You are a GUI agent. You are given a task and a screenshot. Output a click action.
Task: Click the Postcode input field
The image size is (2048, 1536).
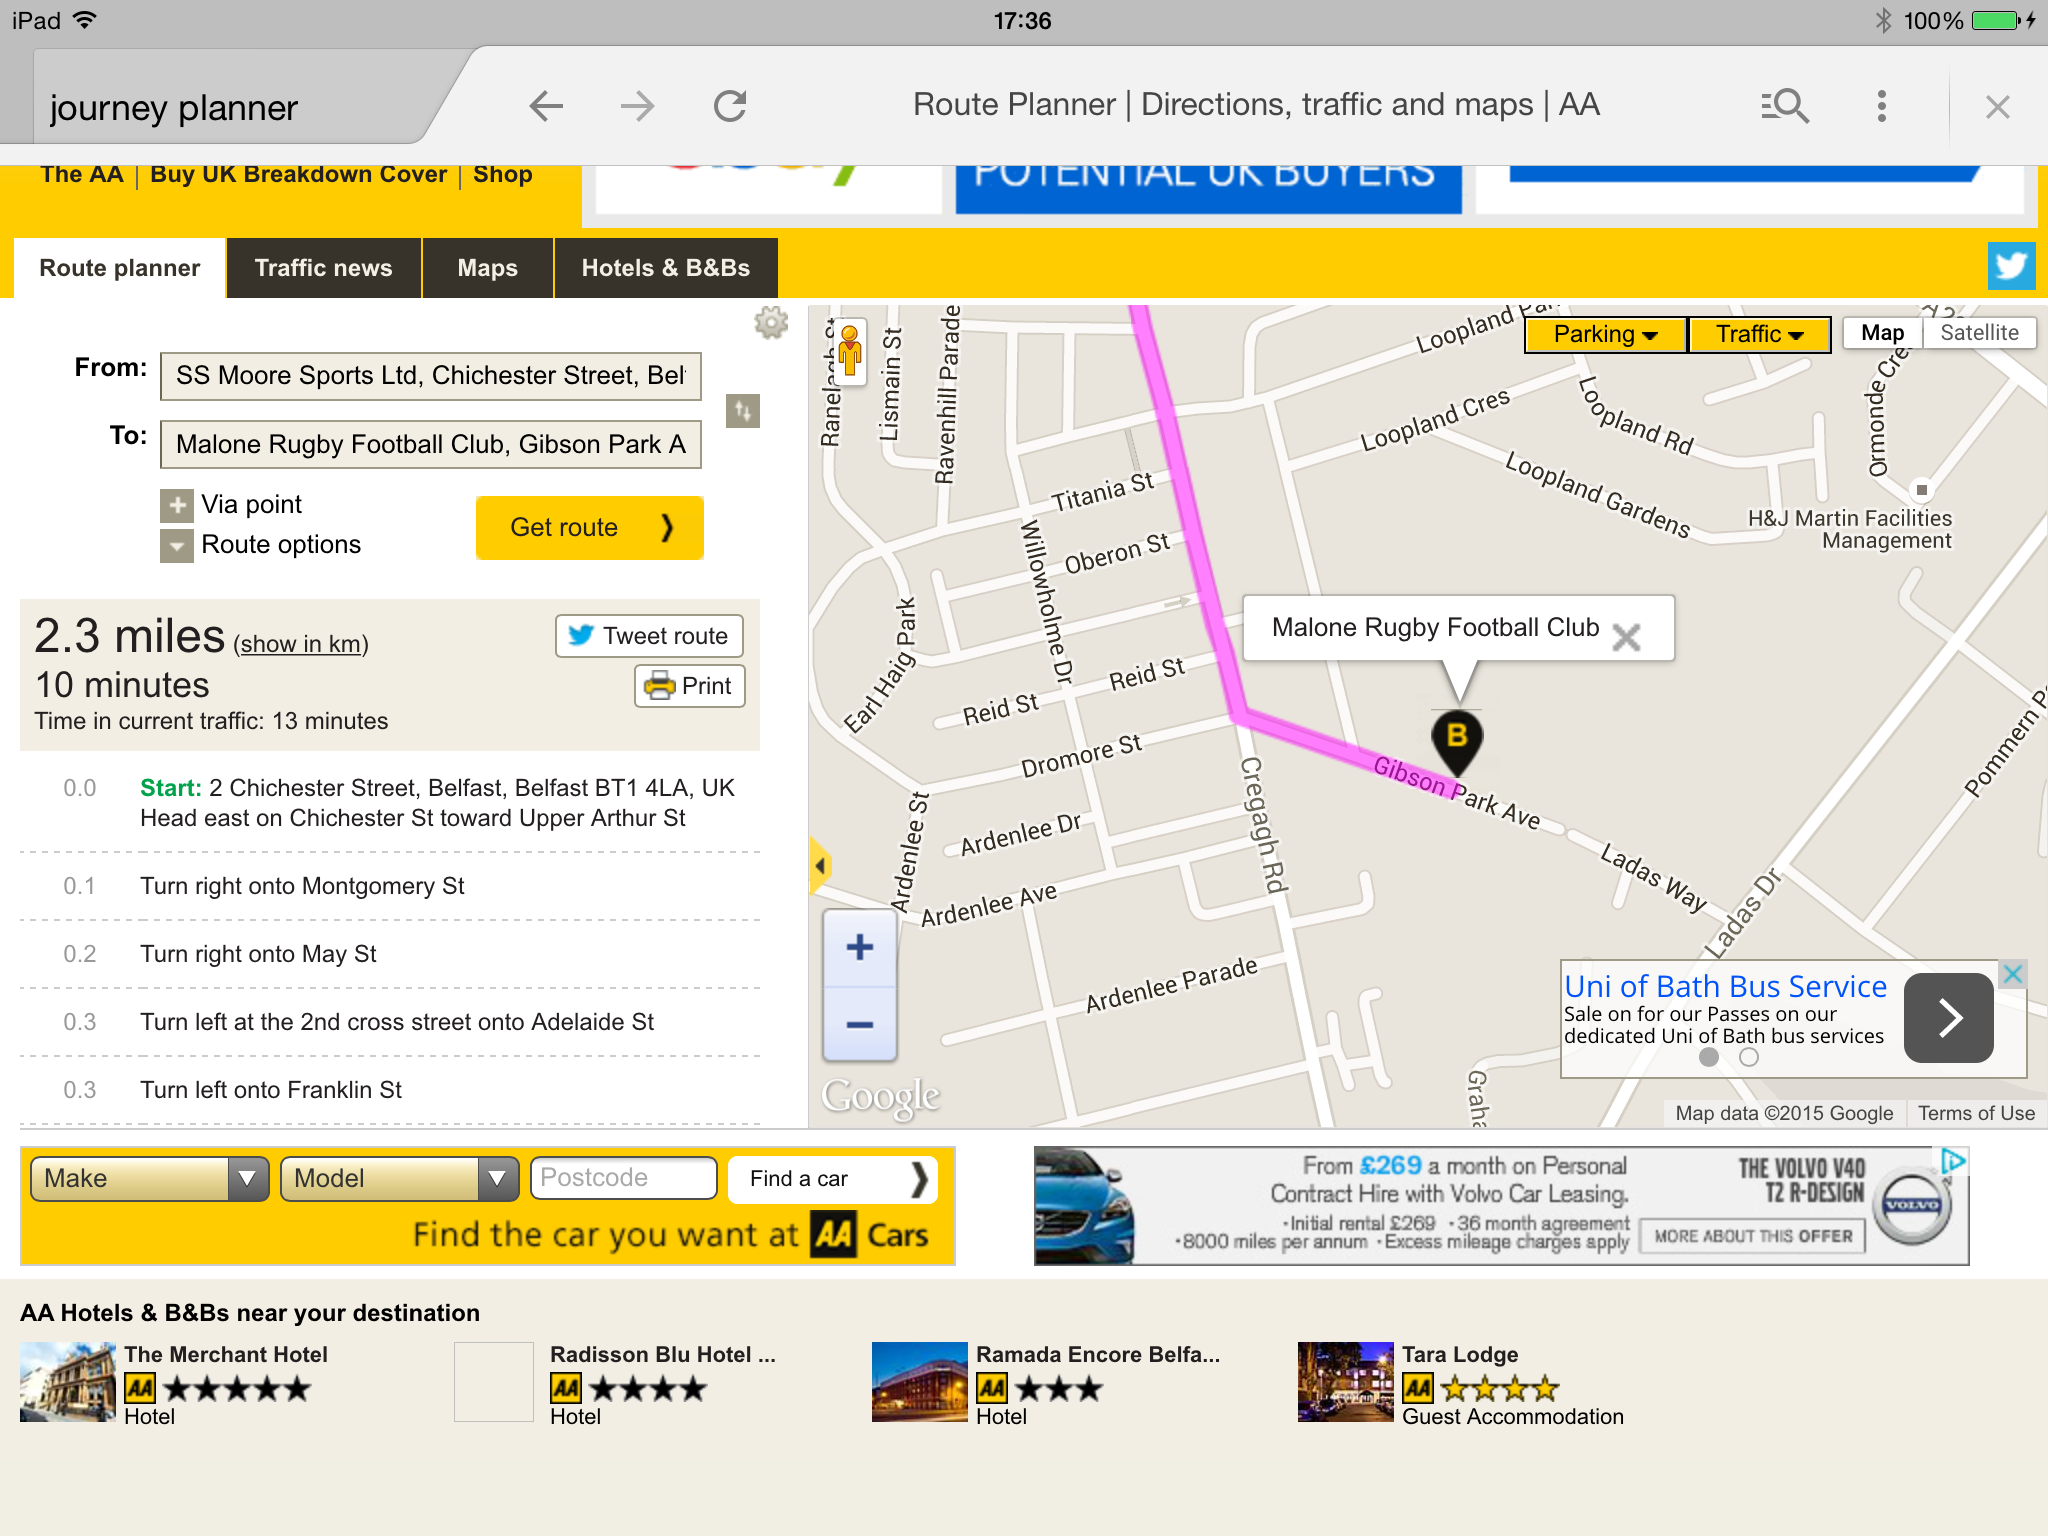(624, 1178)
